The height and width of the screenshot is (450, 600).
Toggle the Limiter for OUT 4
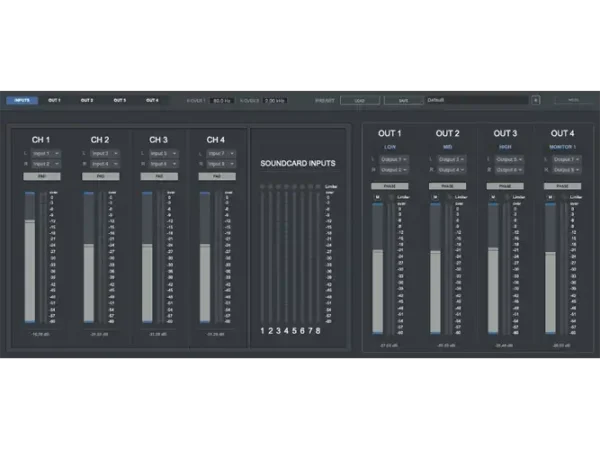564,197
